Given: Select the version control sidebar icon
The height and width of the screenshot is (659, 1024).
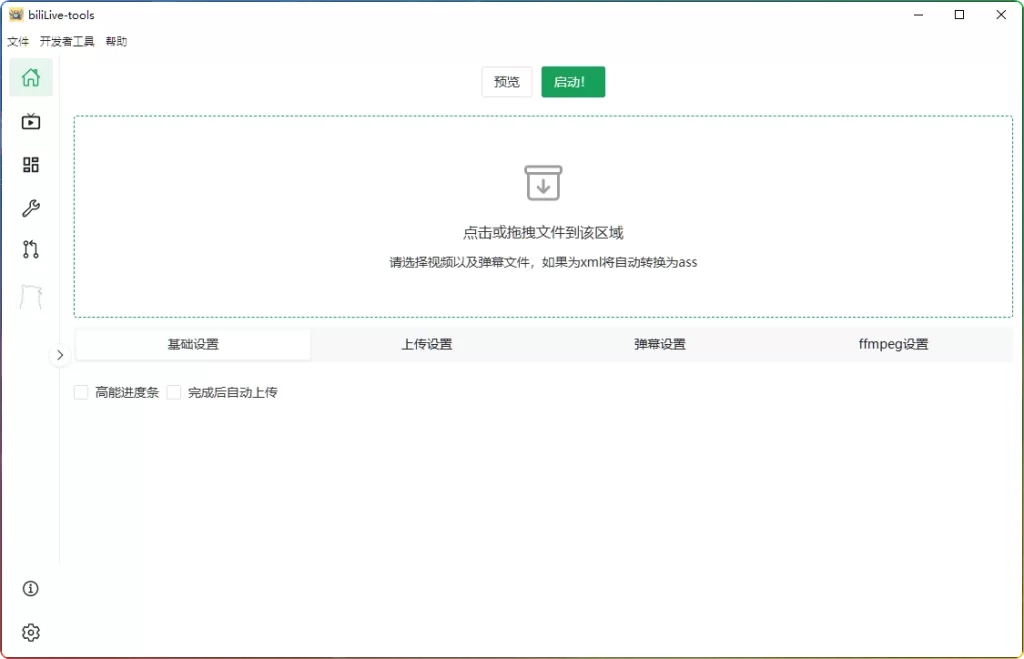Looking at the screenshot, I should point(30,249).
